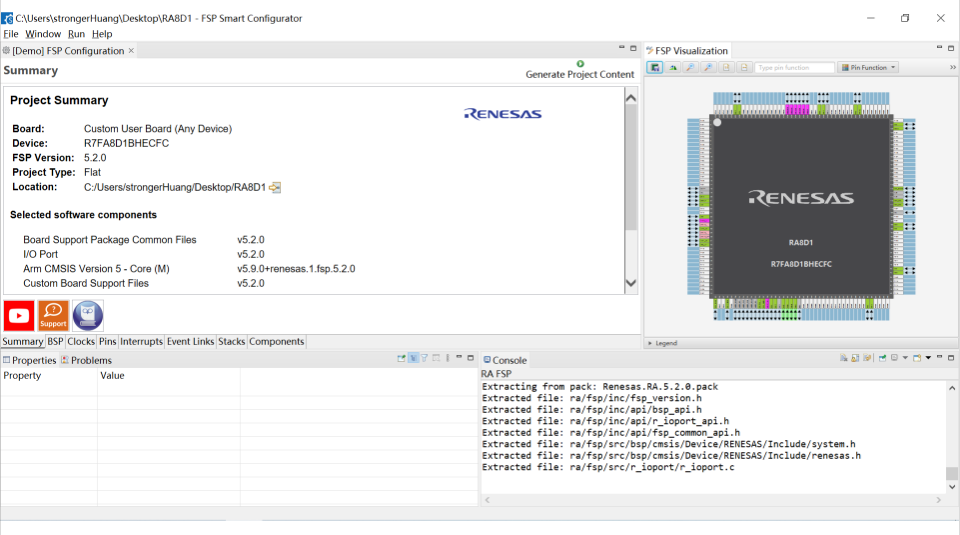Click the green Generate Project Content icon
Screen dimensions: 960x535
point(580,64)
